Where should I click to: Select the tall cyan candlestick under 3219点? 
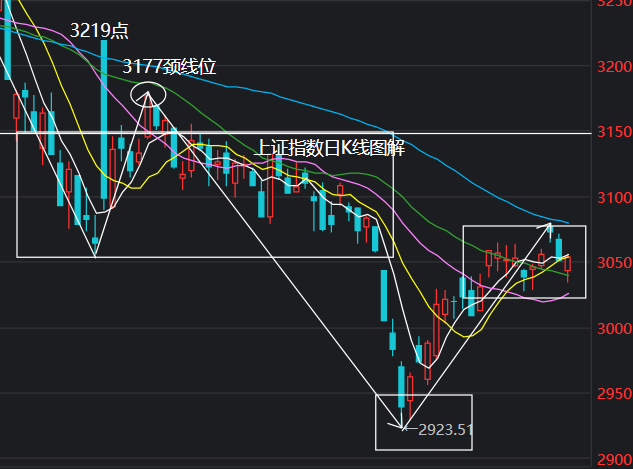point(104,124)
